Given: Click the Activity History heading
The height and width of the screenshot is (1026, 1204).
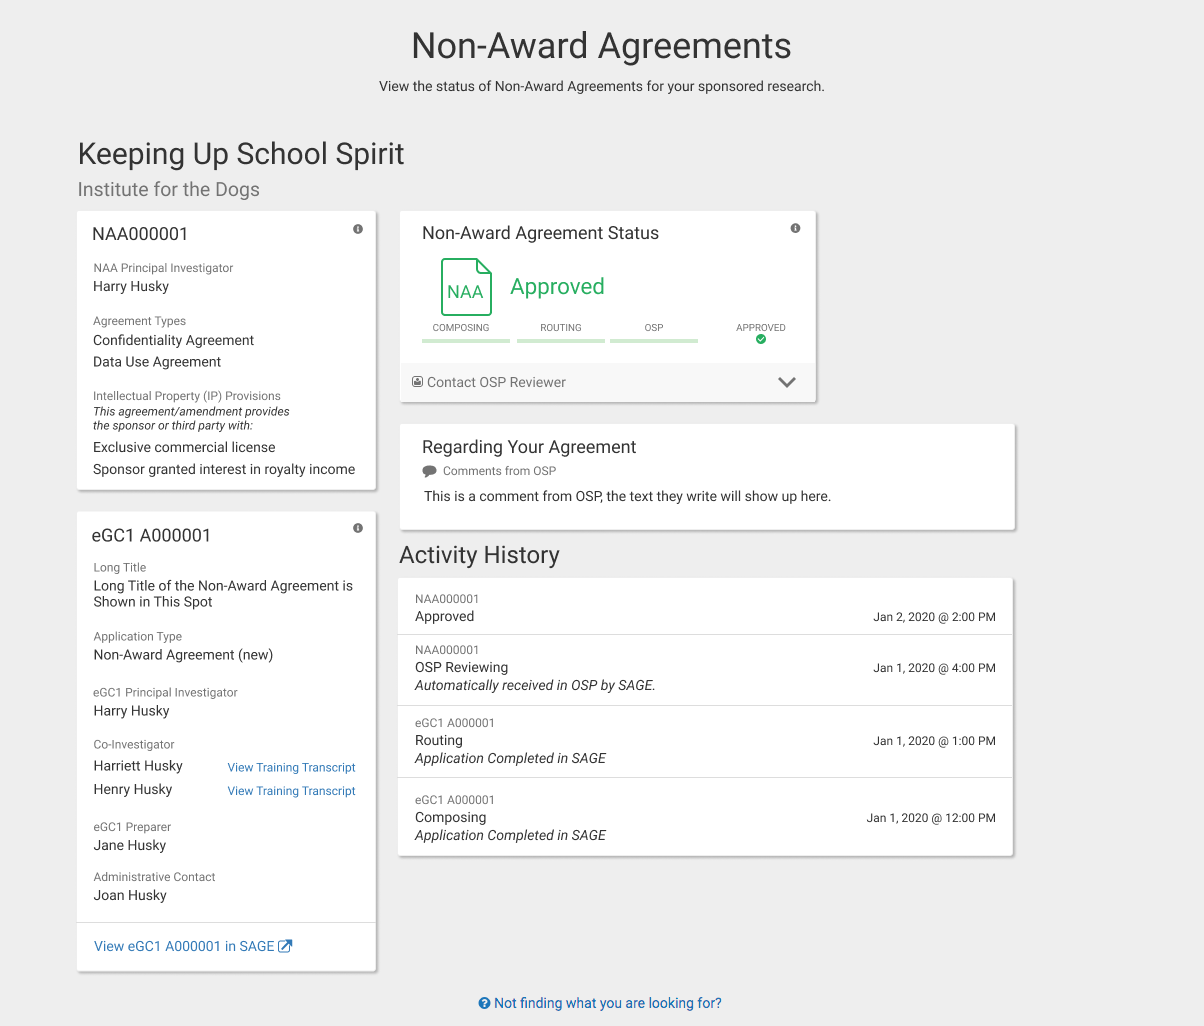Looking at the screenshot, I should [479, 555].
